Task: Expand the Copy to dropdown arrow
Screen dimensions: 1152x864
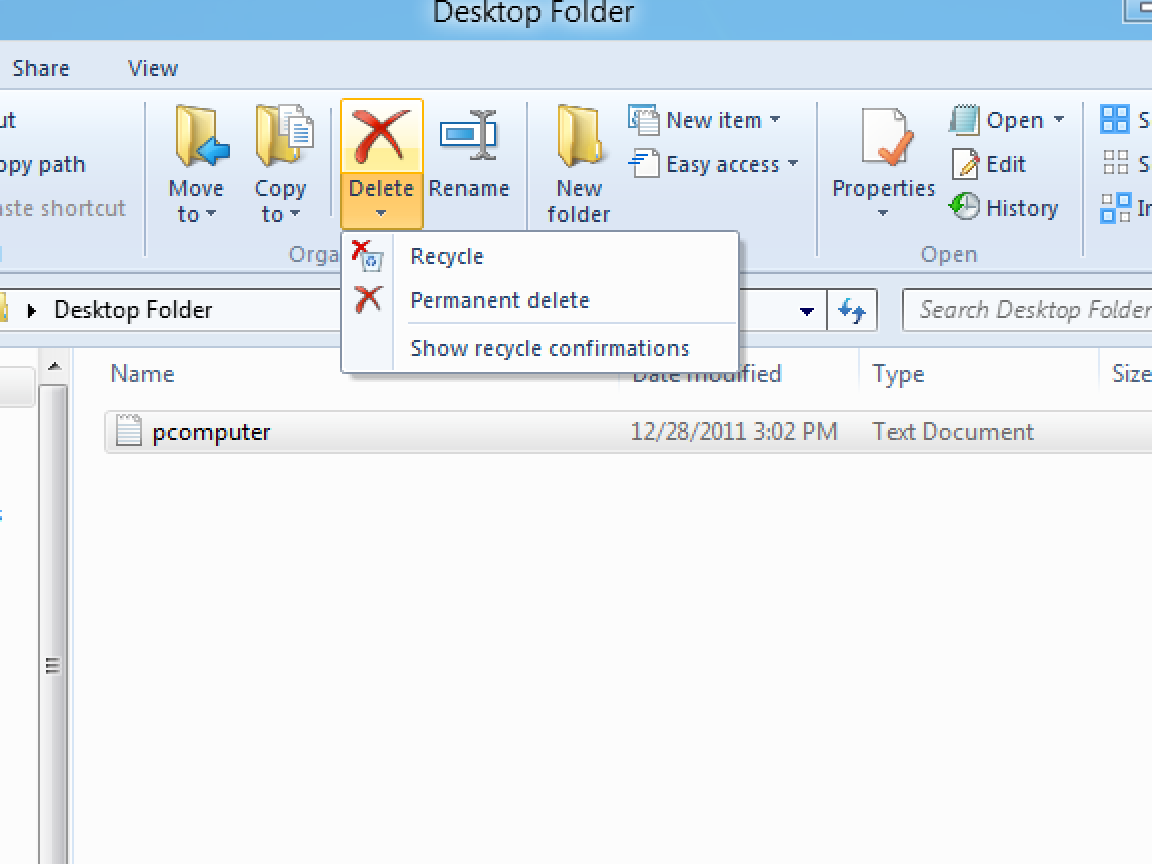Action: 295,214
